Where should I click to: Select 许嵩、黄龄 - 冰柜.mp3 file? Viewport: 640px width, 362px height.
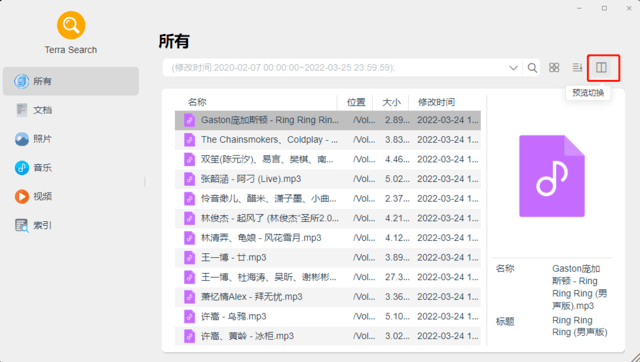tap(328, 336)
